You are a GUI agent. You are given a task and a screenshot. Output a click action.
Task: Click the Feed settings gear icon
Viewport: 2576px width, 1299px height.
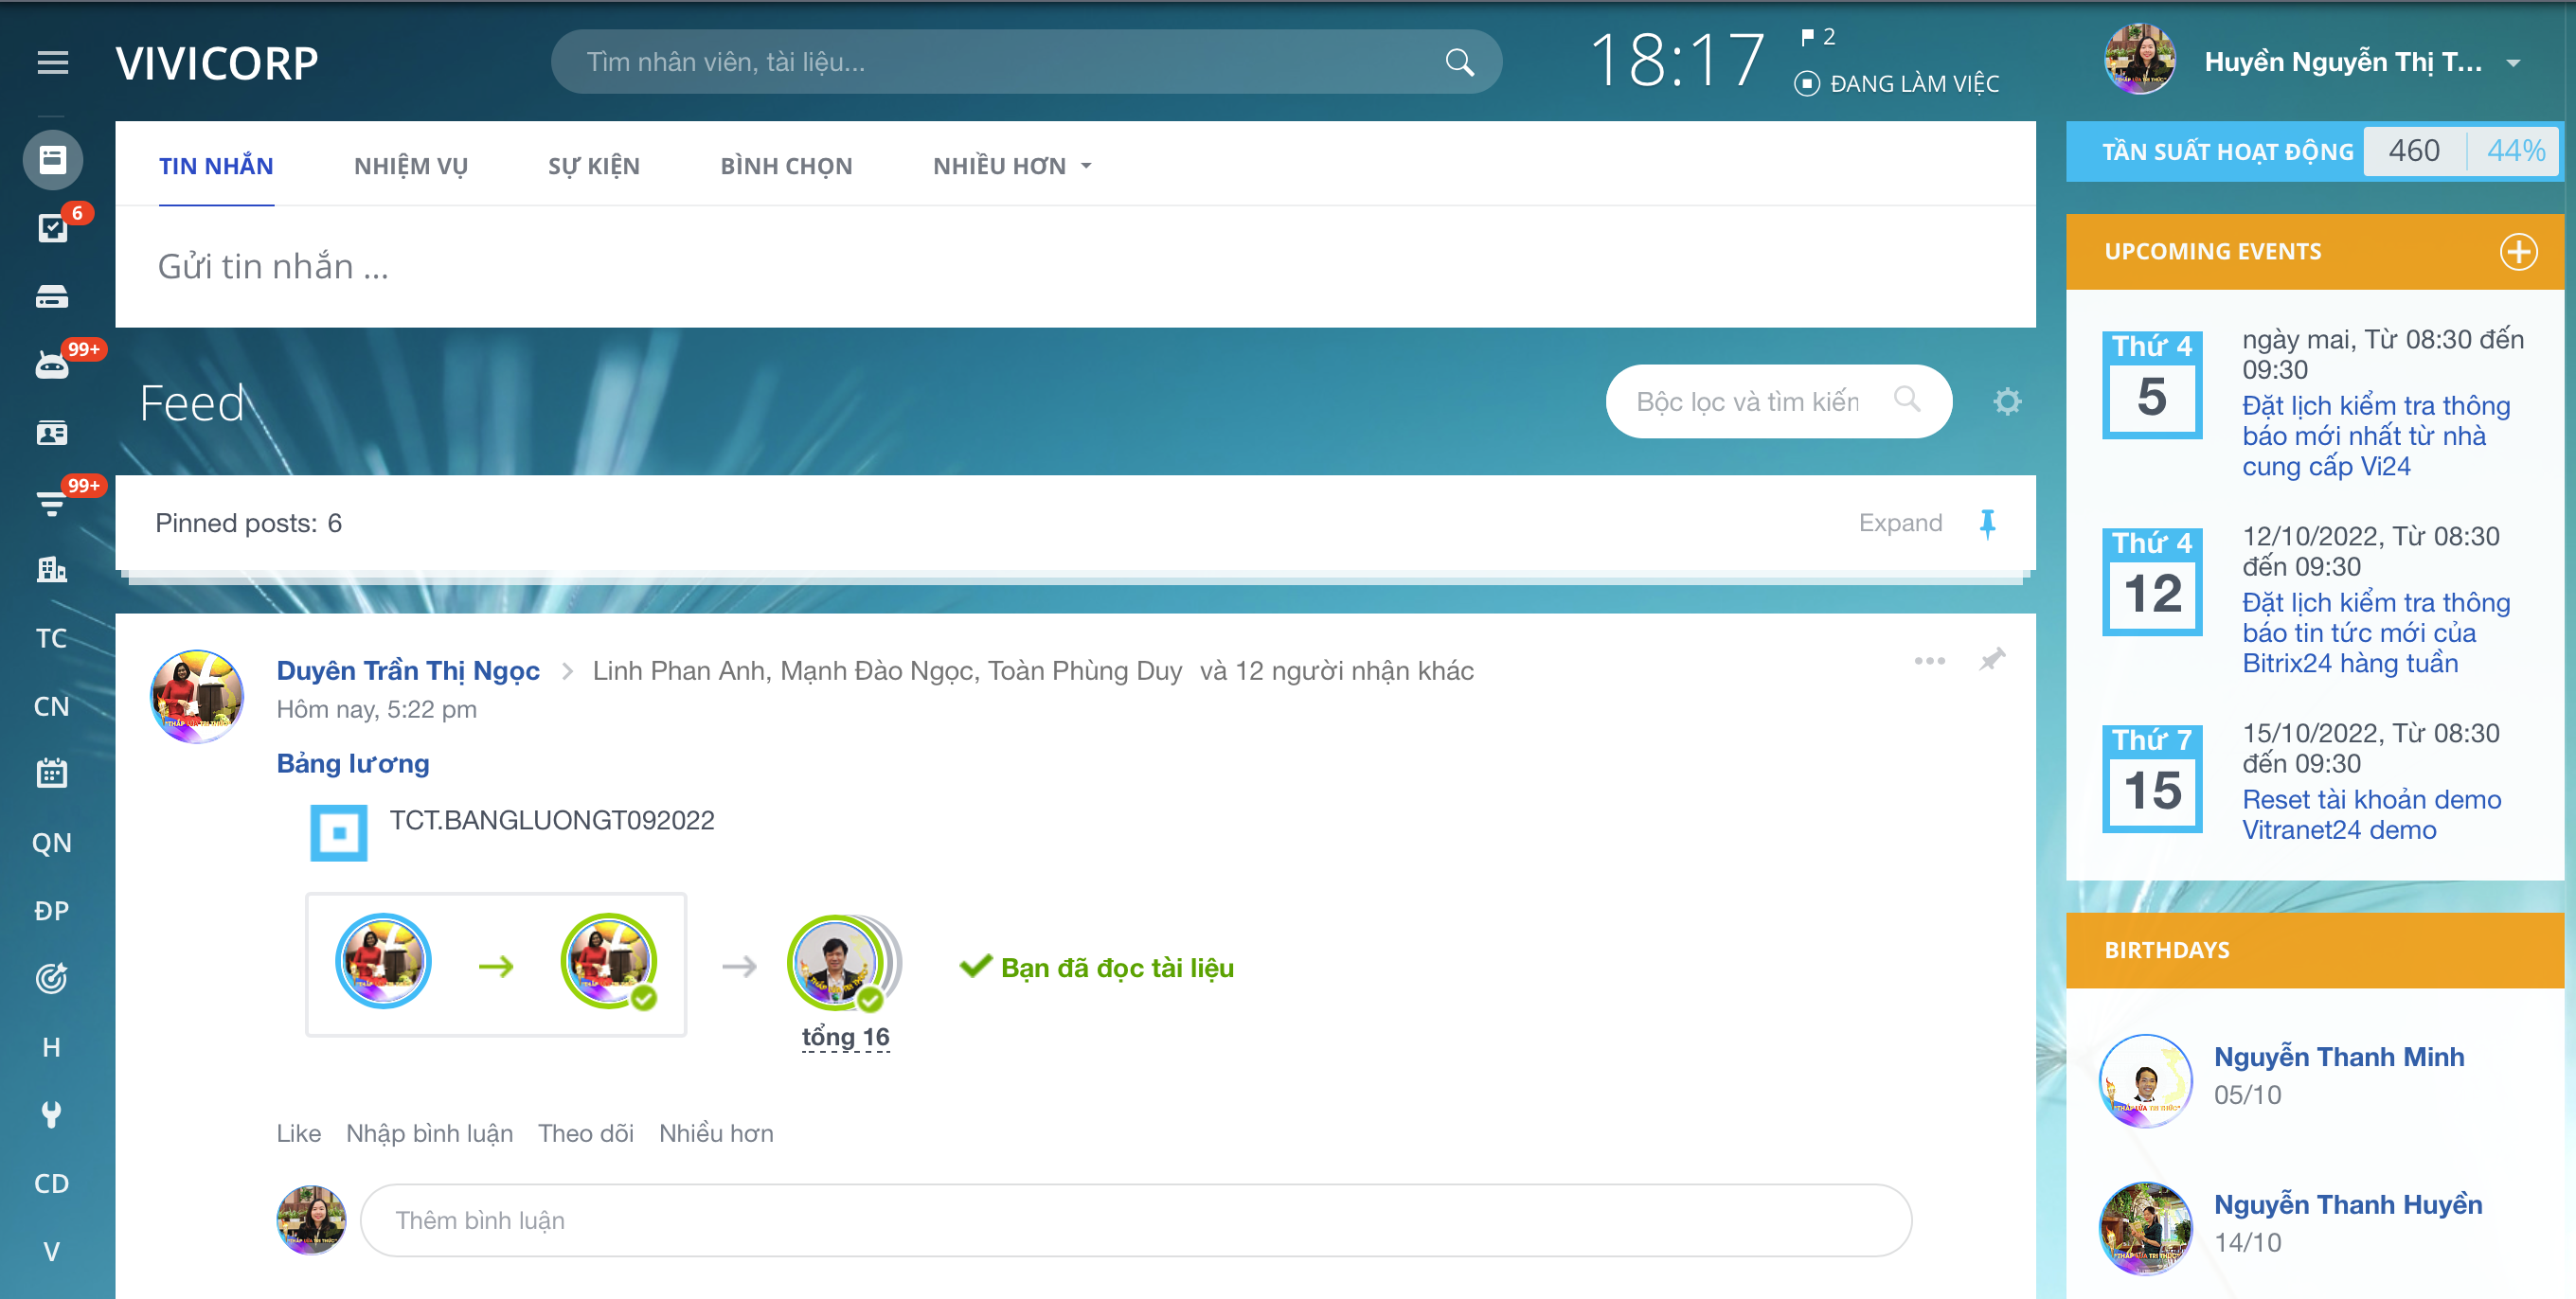(x=2006, y=402)
